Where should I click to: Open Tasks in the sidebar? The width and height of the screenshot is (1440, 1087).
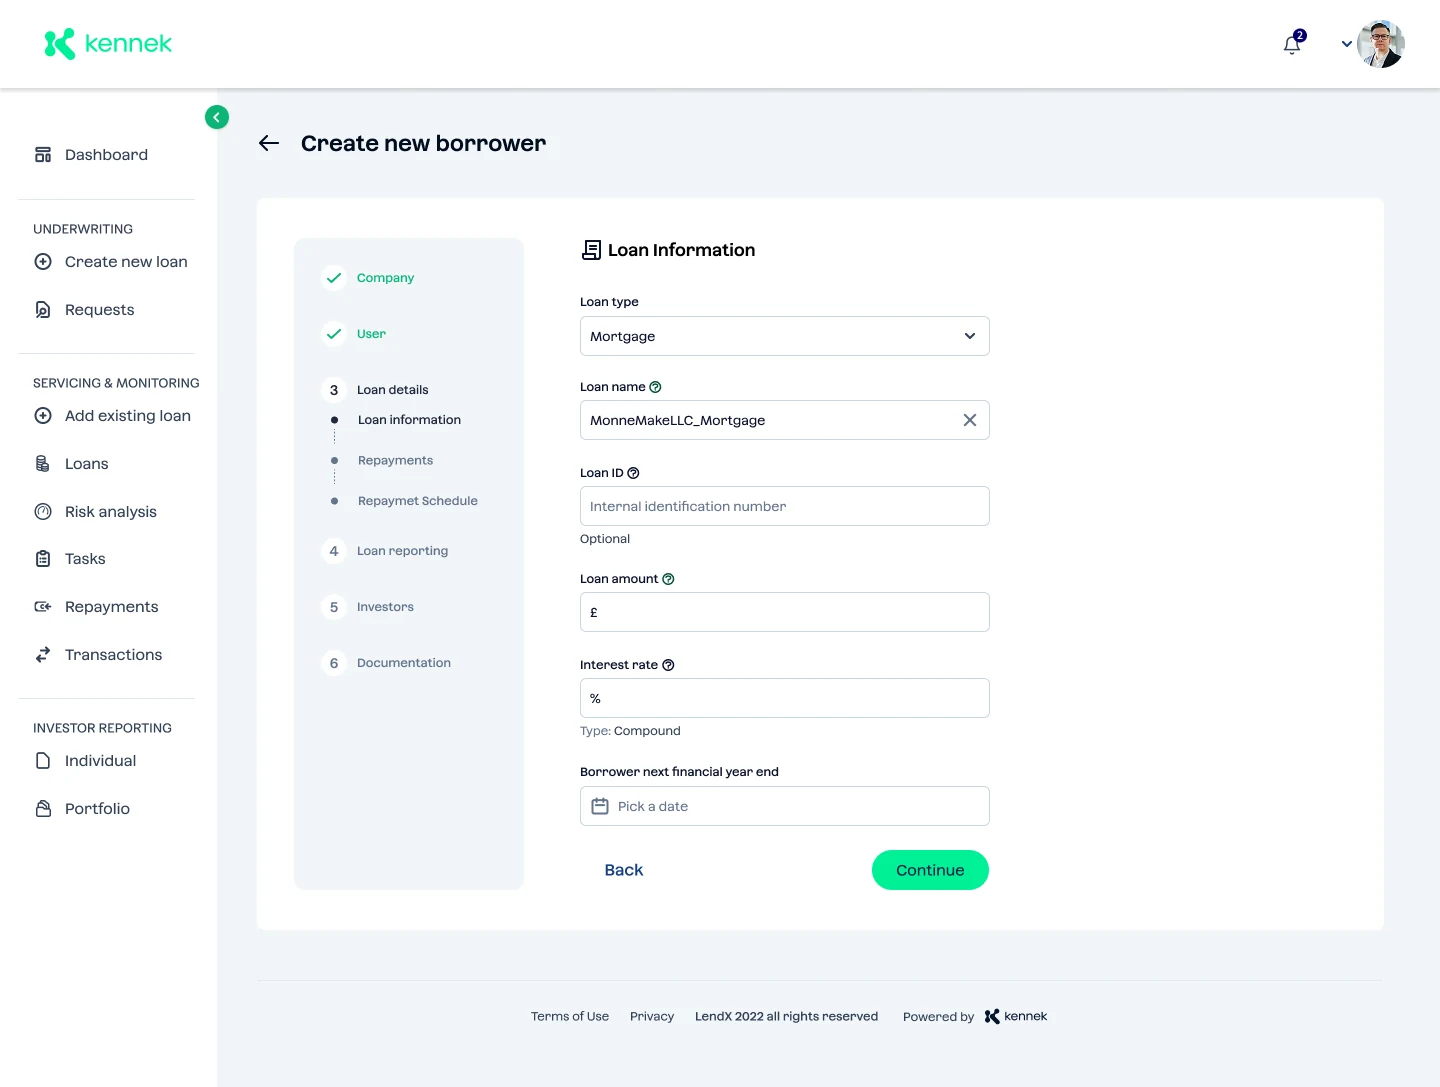[85, 559]
